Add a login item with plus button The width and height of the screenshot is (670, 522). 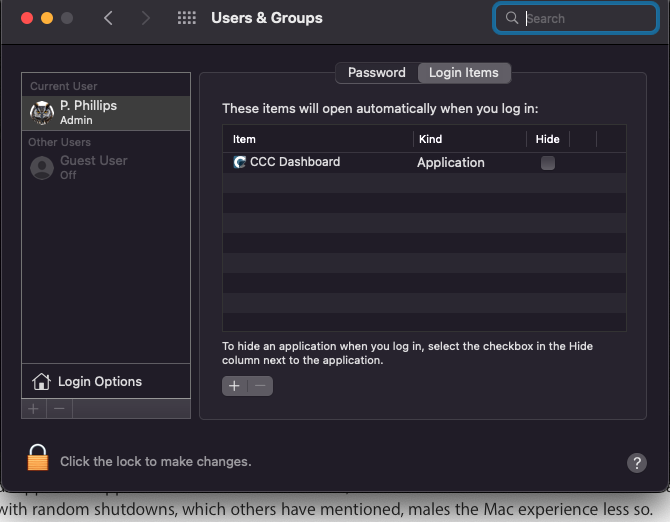click(234, 386)
